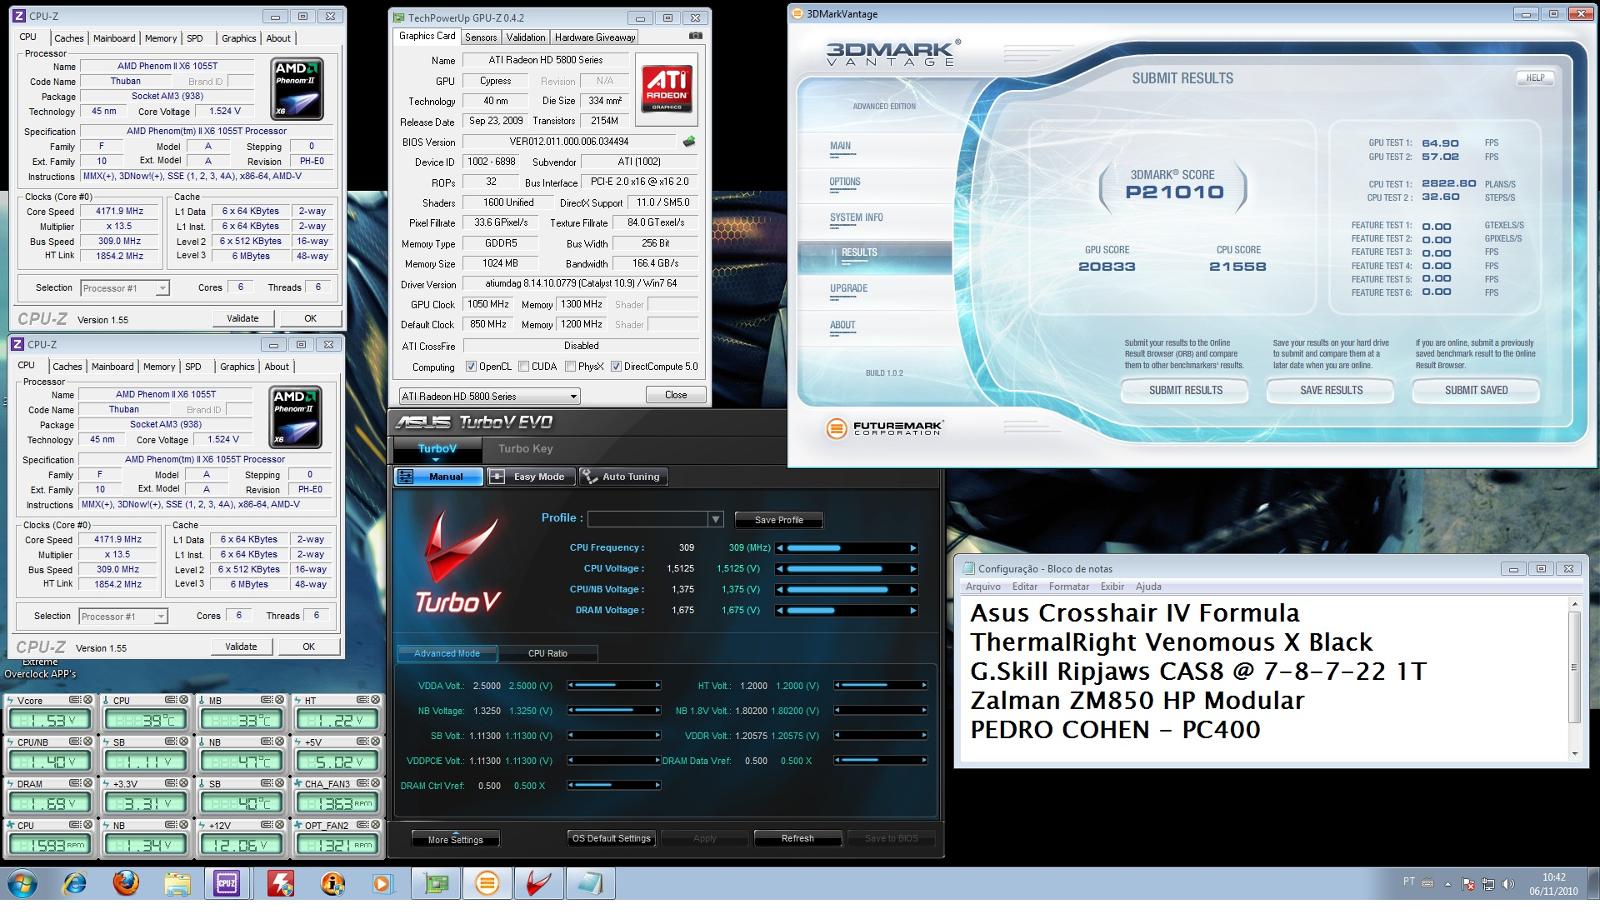Switch TurboV to Manual mode
1600x924 pixels.
click(x=438, y=477)
